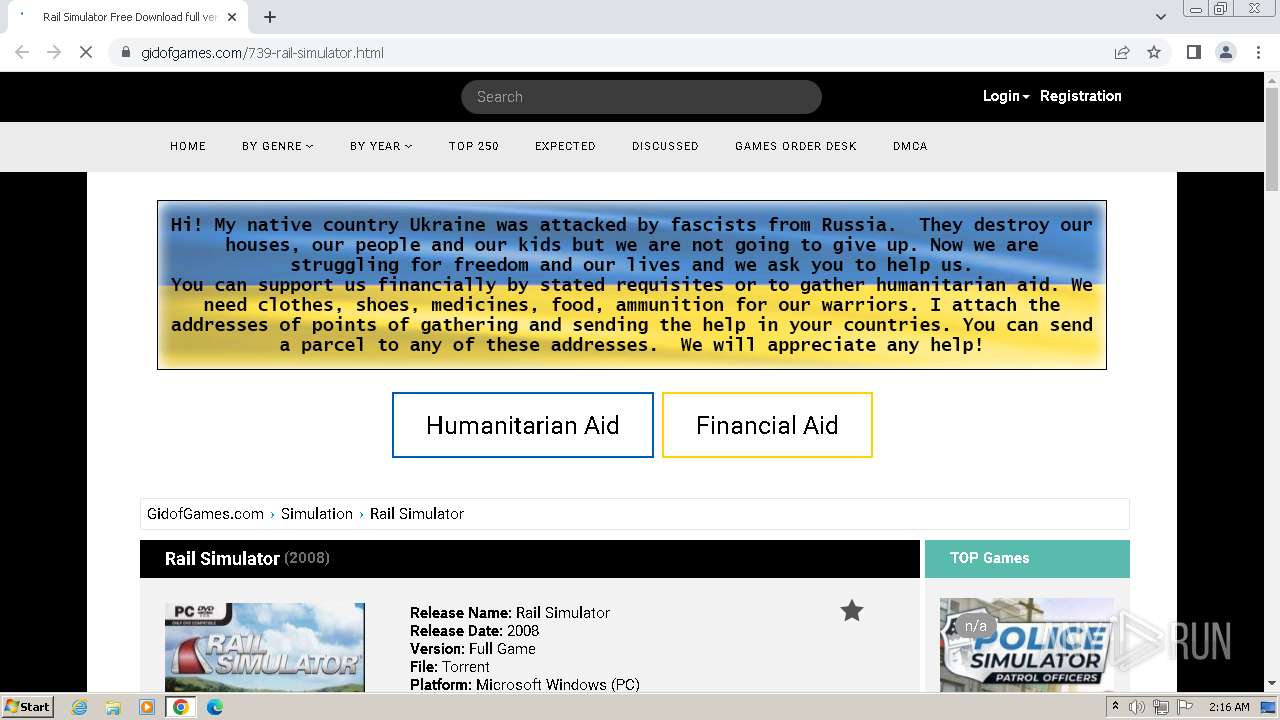Open the Chrome profile icon
The image size is (1280, 720).
1225,52
